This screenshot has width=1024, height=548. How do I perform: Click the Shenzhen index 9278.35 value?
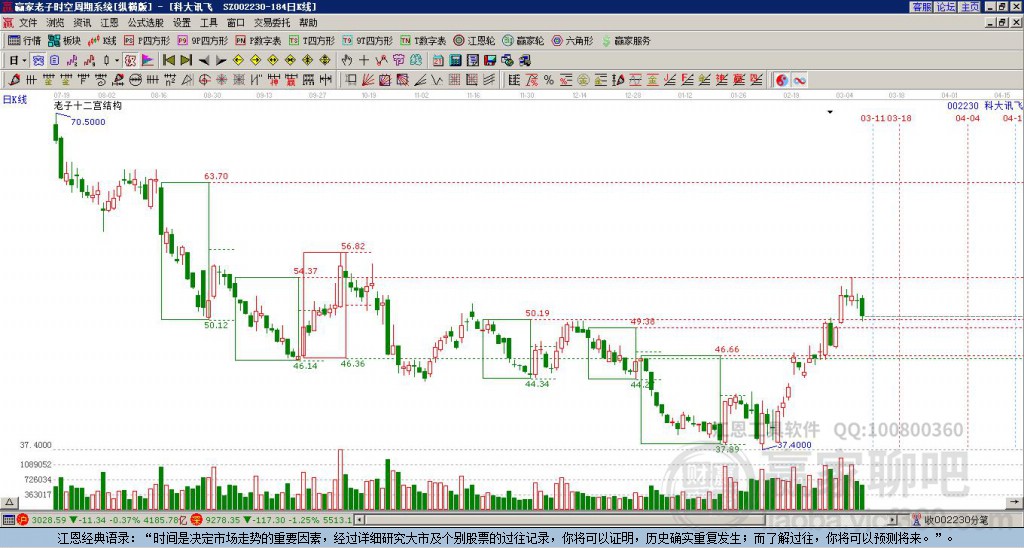223,520
